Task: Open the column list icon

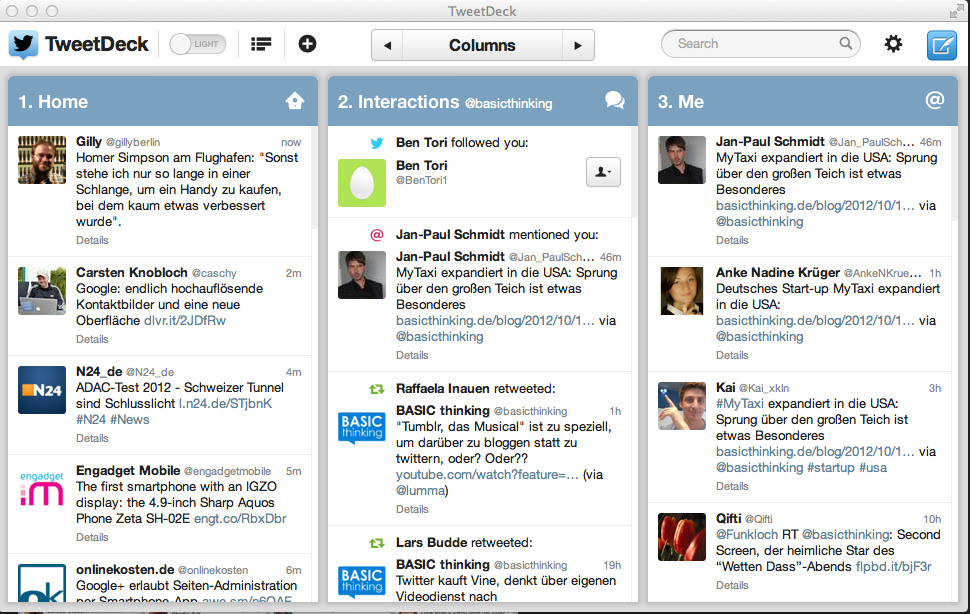Action: coord(261,44)
